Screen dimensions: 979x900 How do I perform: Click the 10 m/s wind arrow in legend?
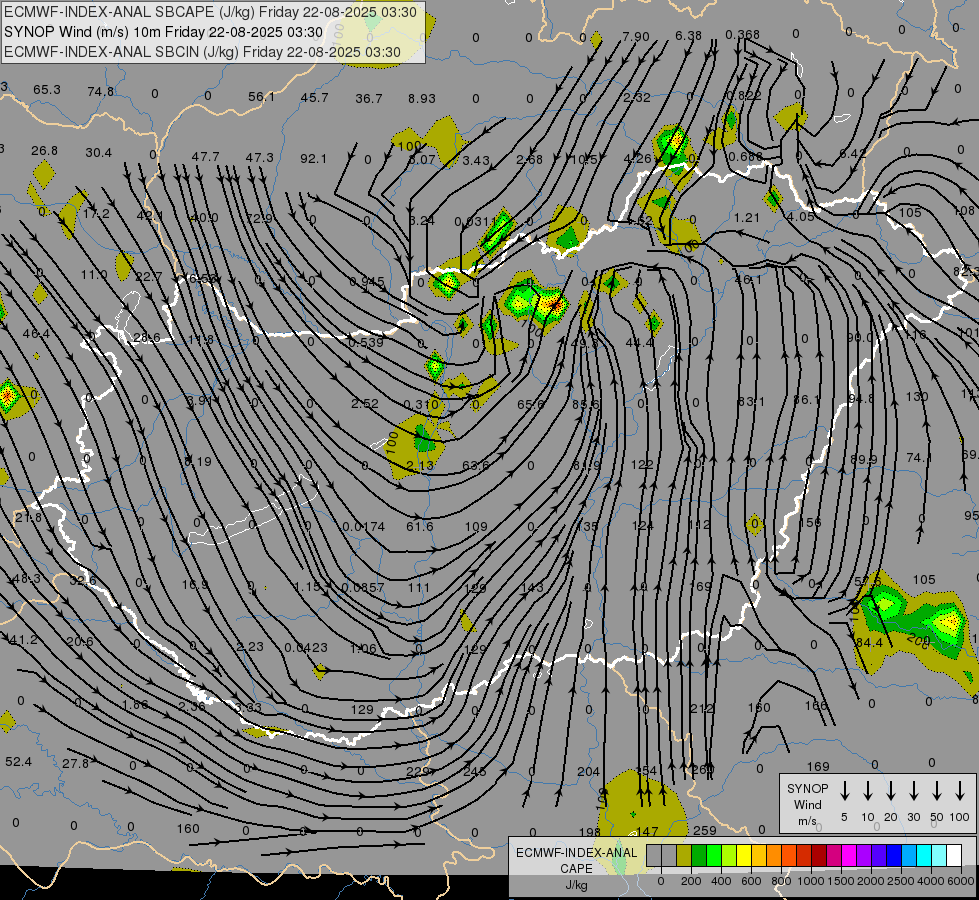[x=867, y=790]
